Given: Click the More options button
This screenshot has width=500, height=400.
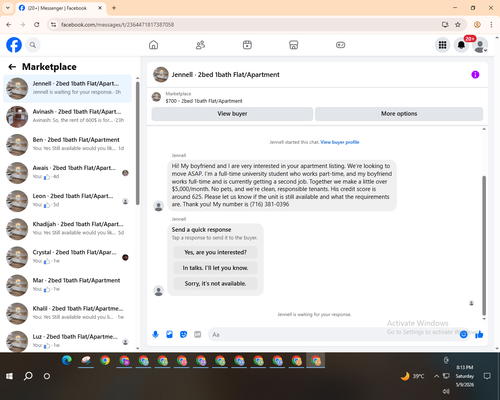Looking at the screenshot, I should pos(399,114).
